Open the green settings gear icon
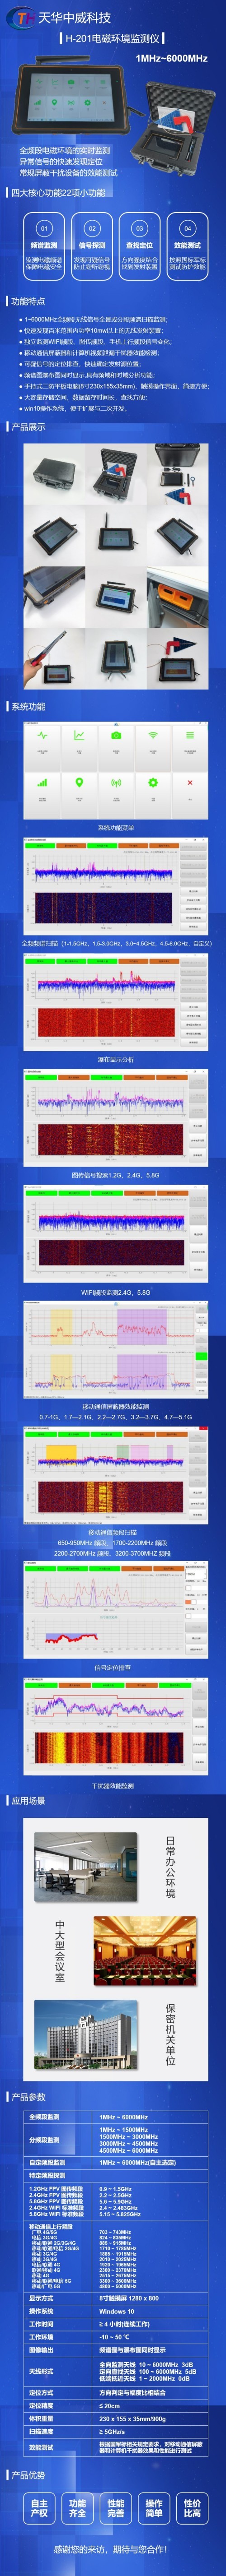Image resolution: width=226 pixels, height=2576 pixels. (x=153, y=782)
